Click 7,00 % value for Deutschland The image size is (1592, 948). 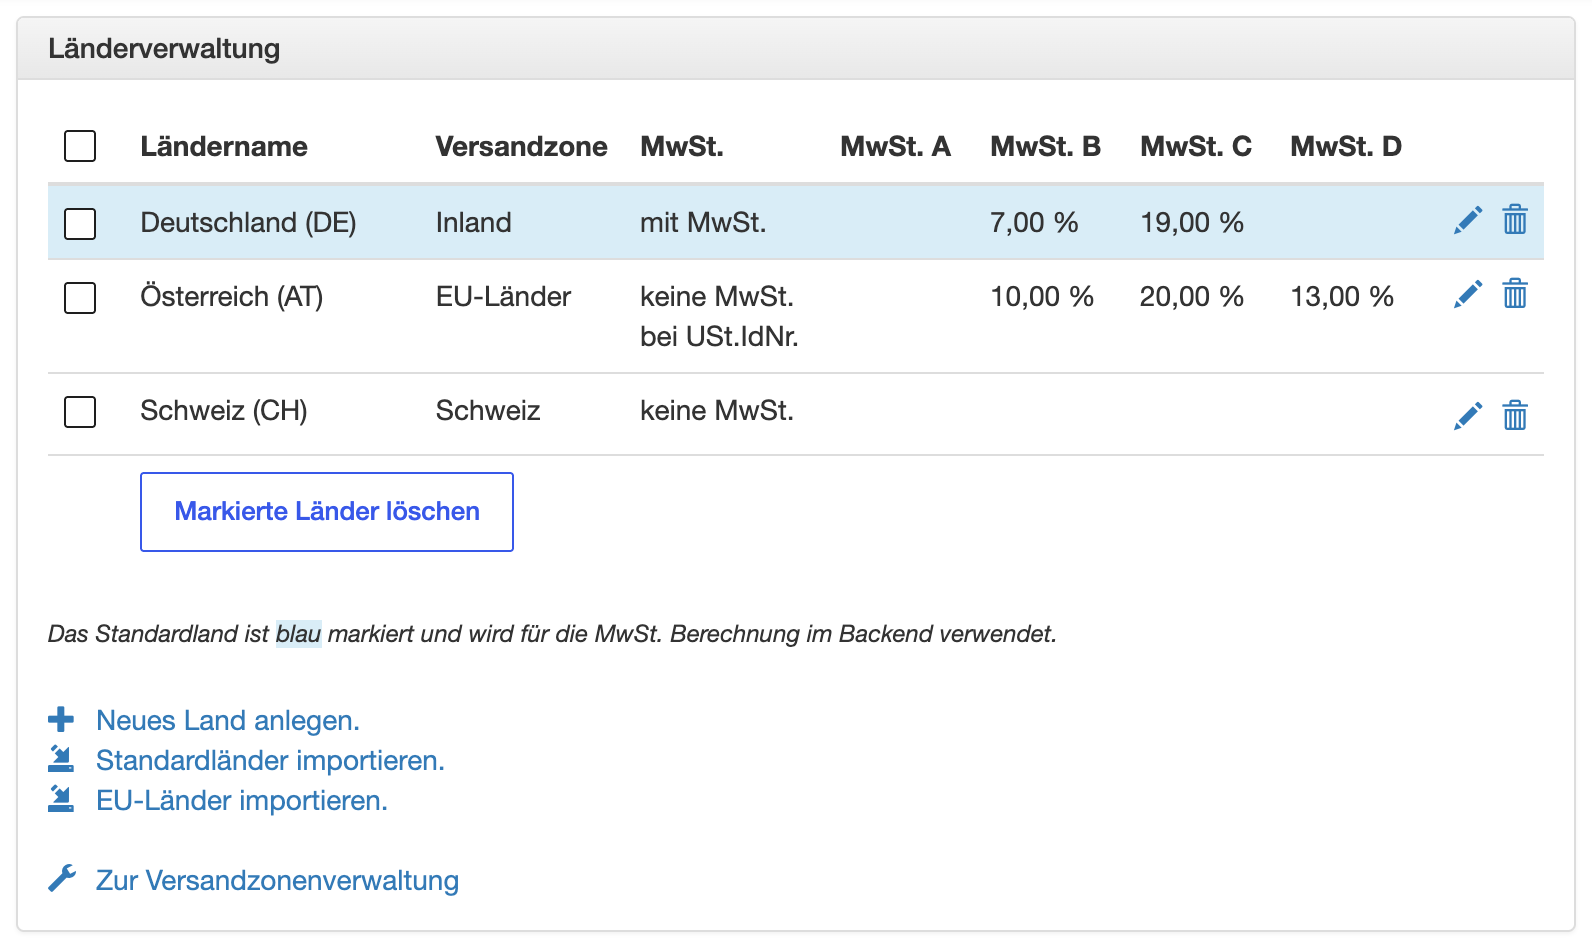1034,222
